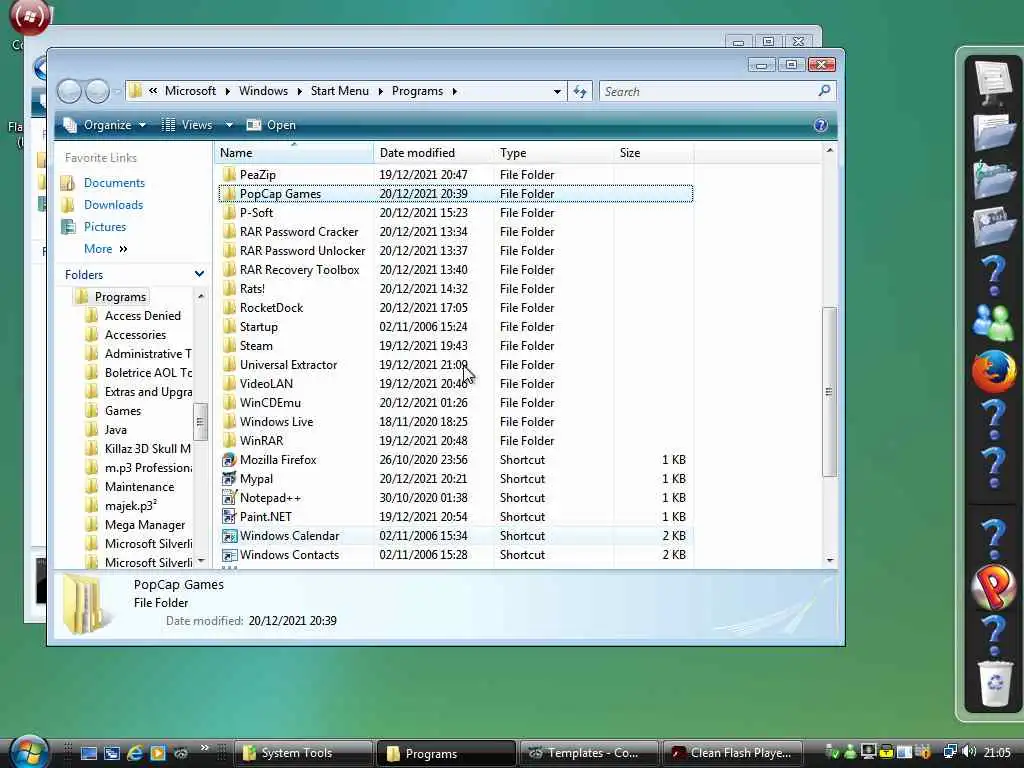The height and width of the screenshot is (768, 1024).
Task: Open Documents favorite link
Action: [114, 183]
